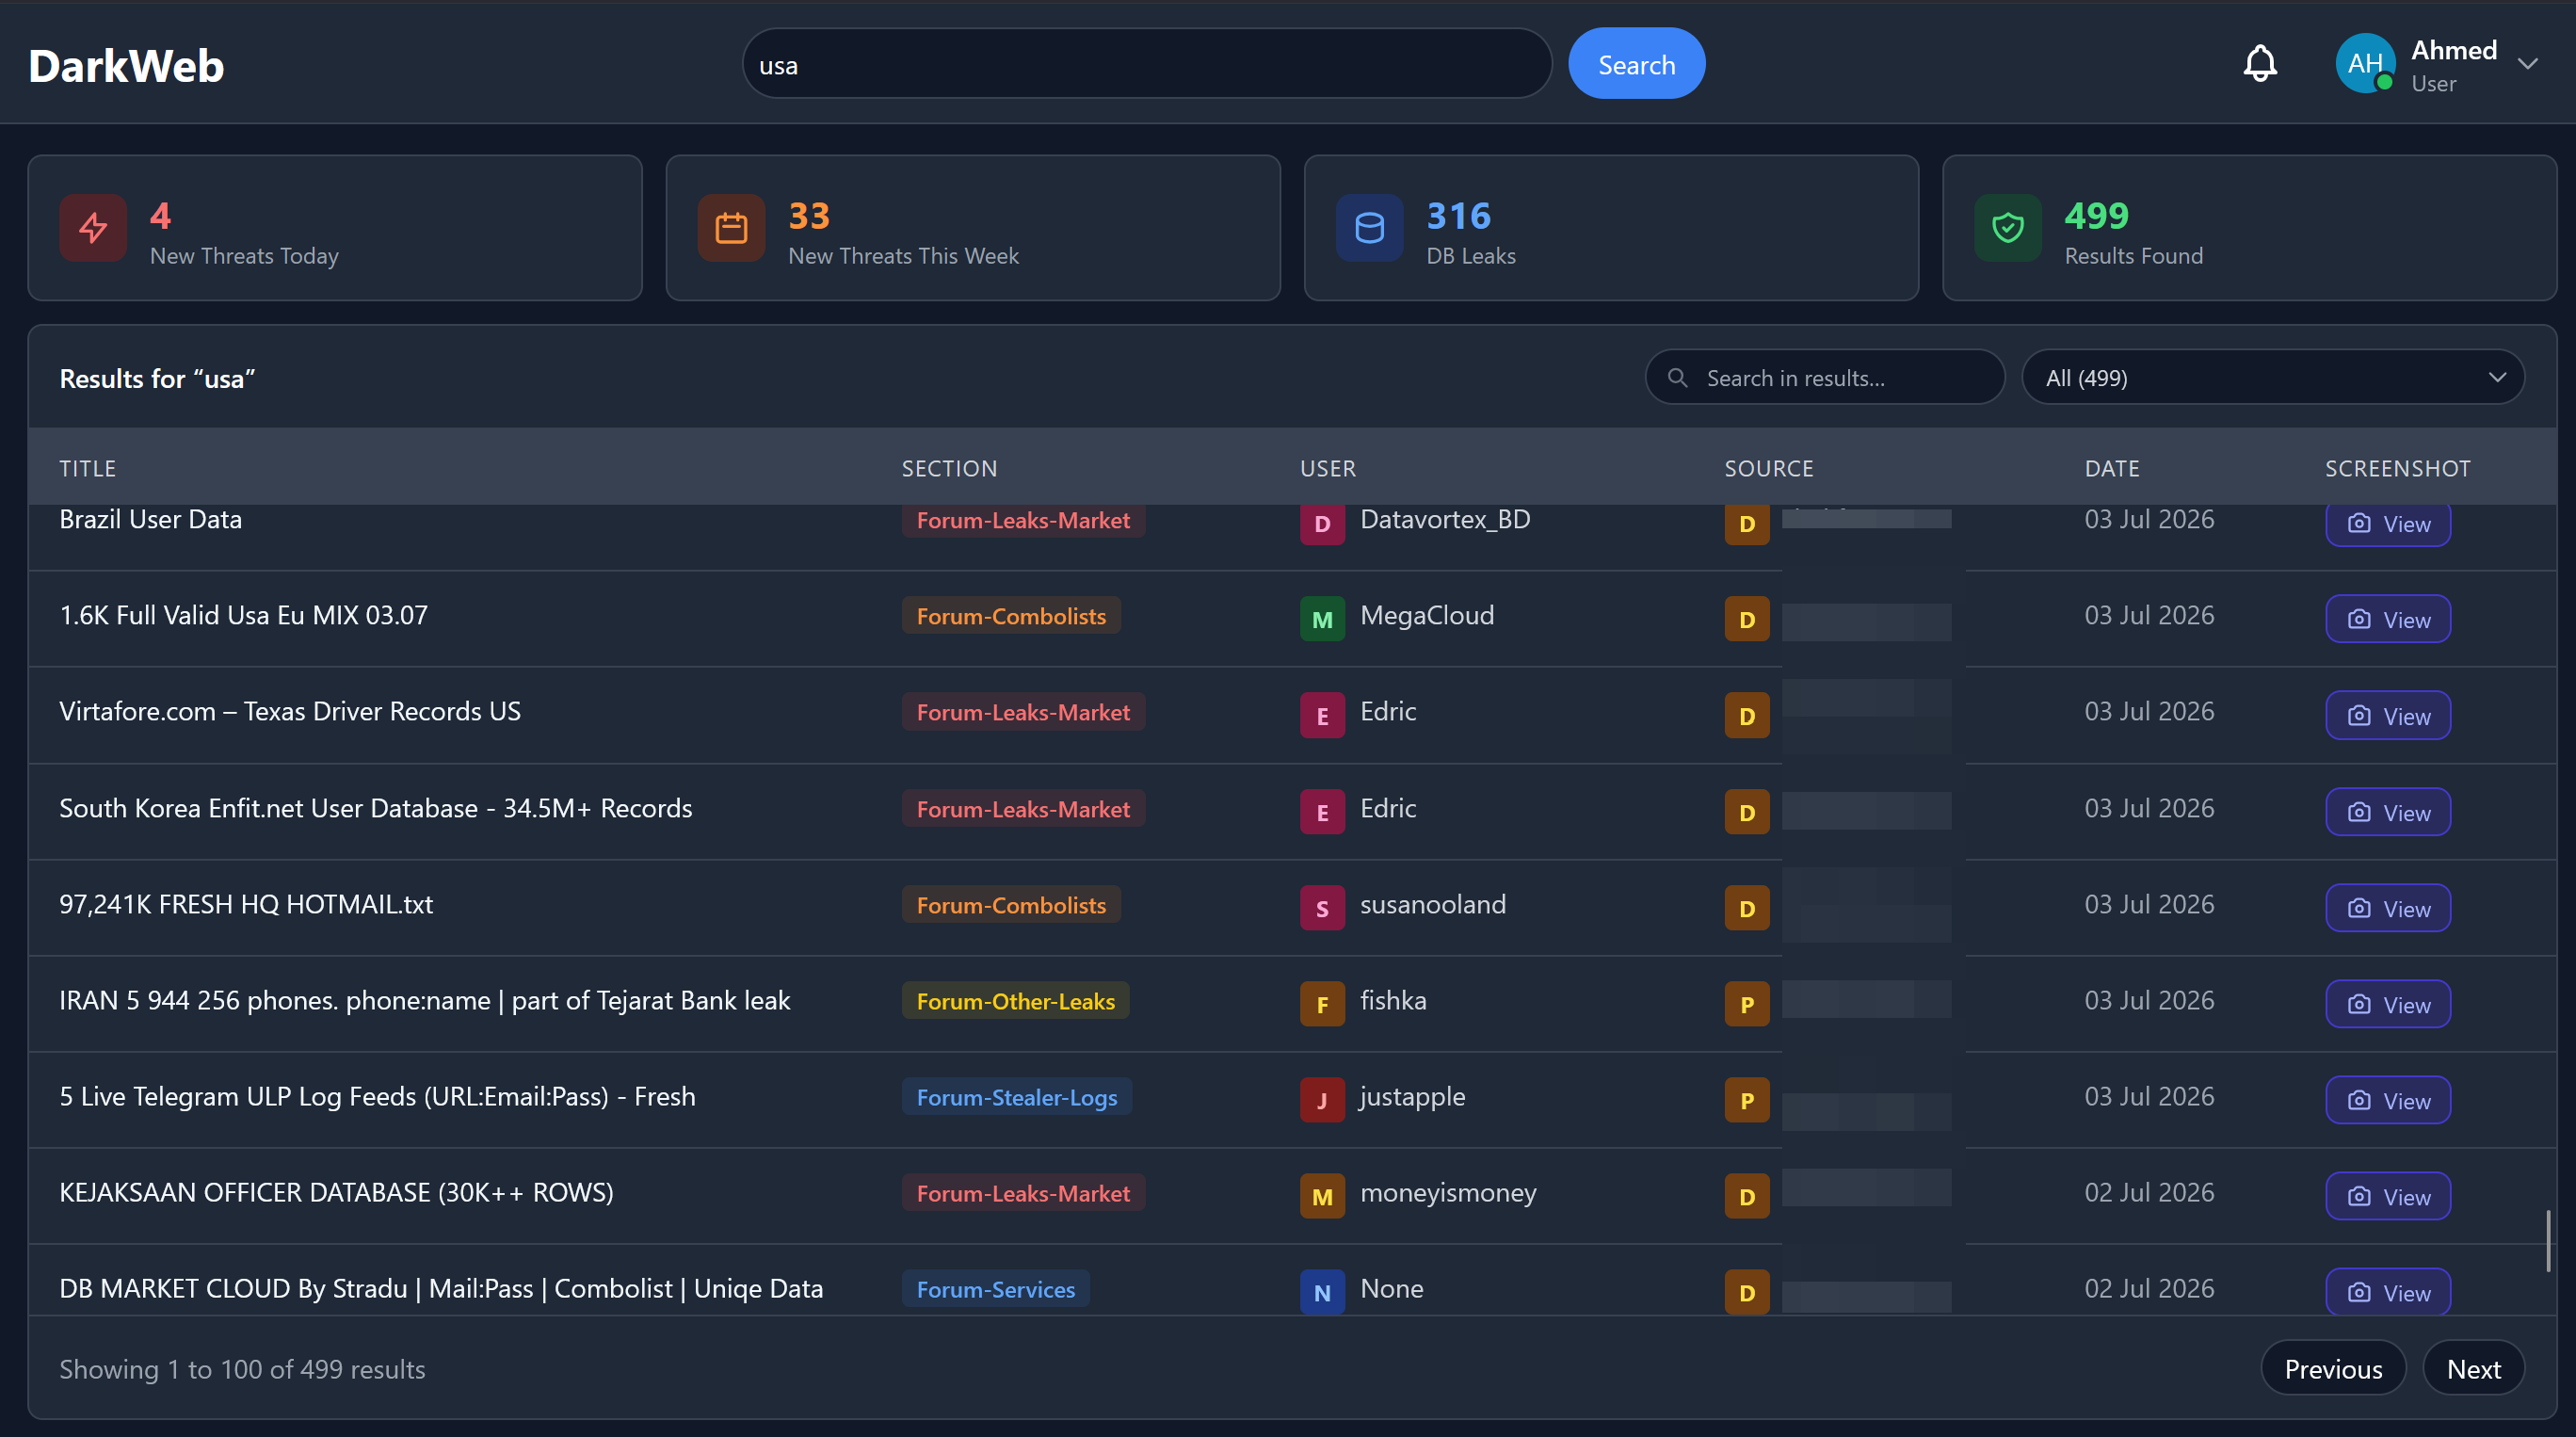This screenshot has height=1437, width=2576.
Task: Click source badge P in justapple row
Action: [1747, 1100]
